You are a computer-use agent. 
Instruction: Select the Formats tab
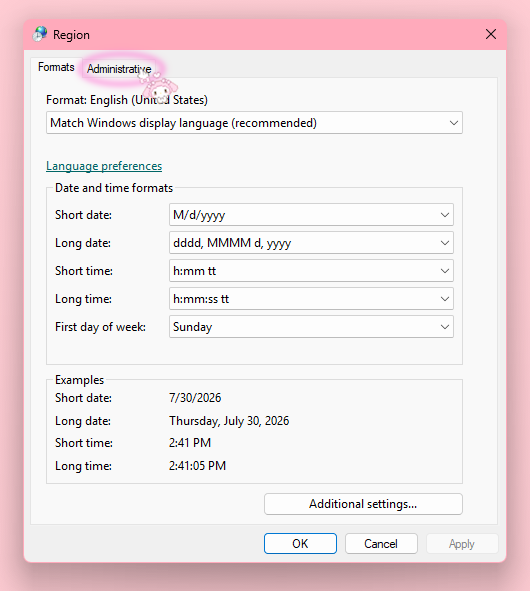point(56,67)
